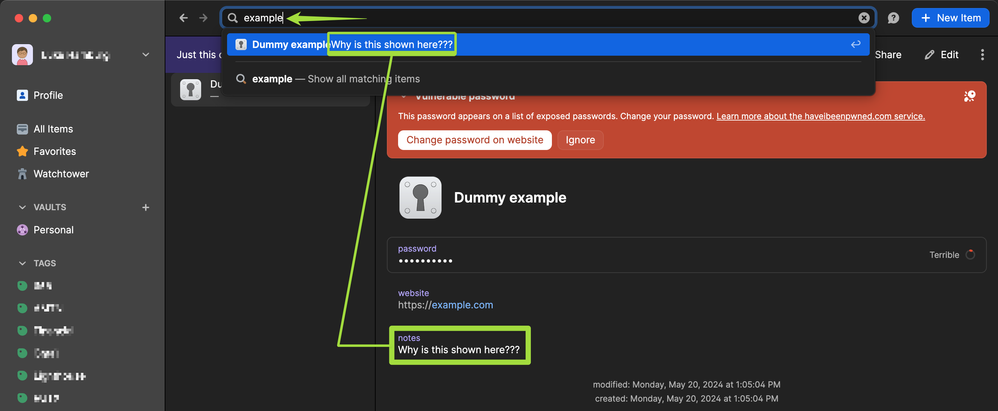
Task: Open Profile in the sidebar
Action: [47, 95]
